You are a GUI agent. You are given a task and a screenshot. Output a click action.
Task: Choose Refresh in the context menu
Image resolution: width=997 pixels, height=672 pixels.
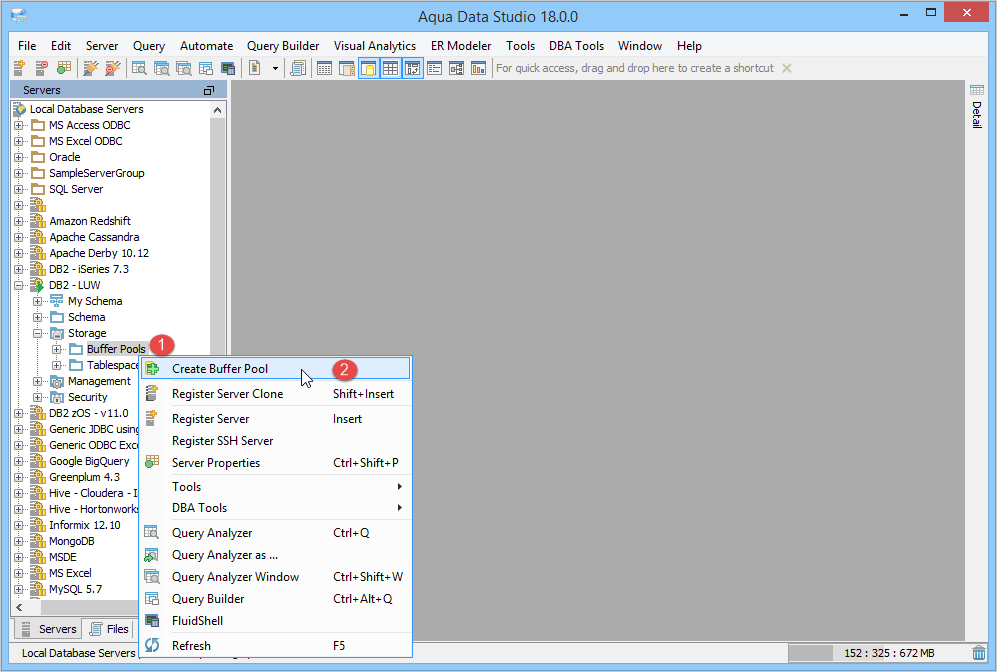click(x=276, y=645)
